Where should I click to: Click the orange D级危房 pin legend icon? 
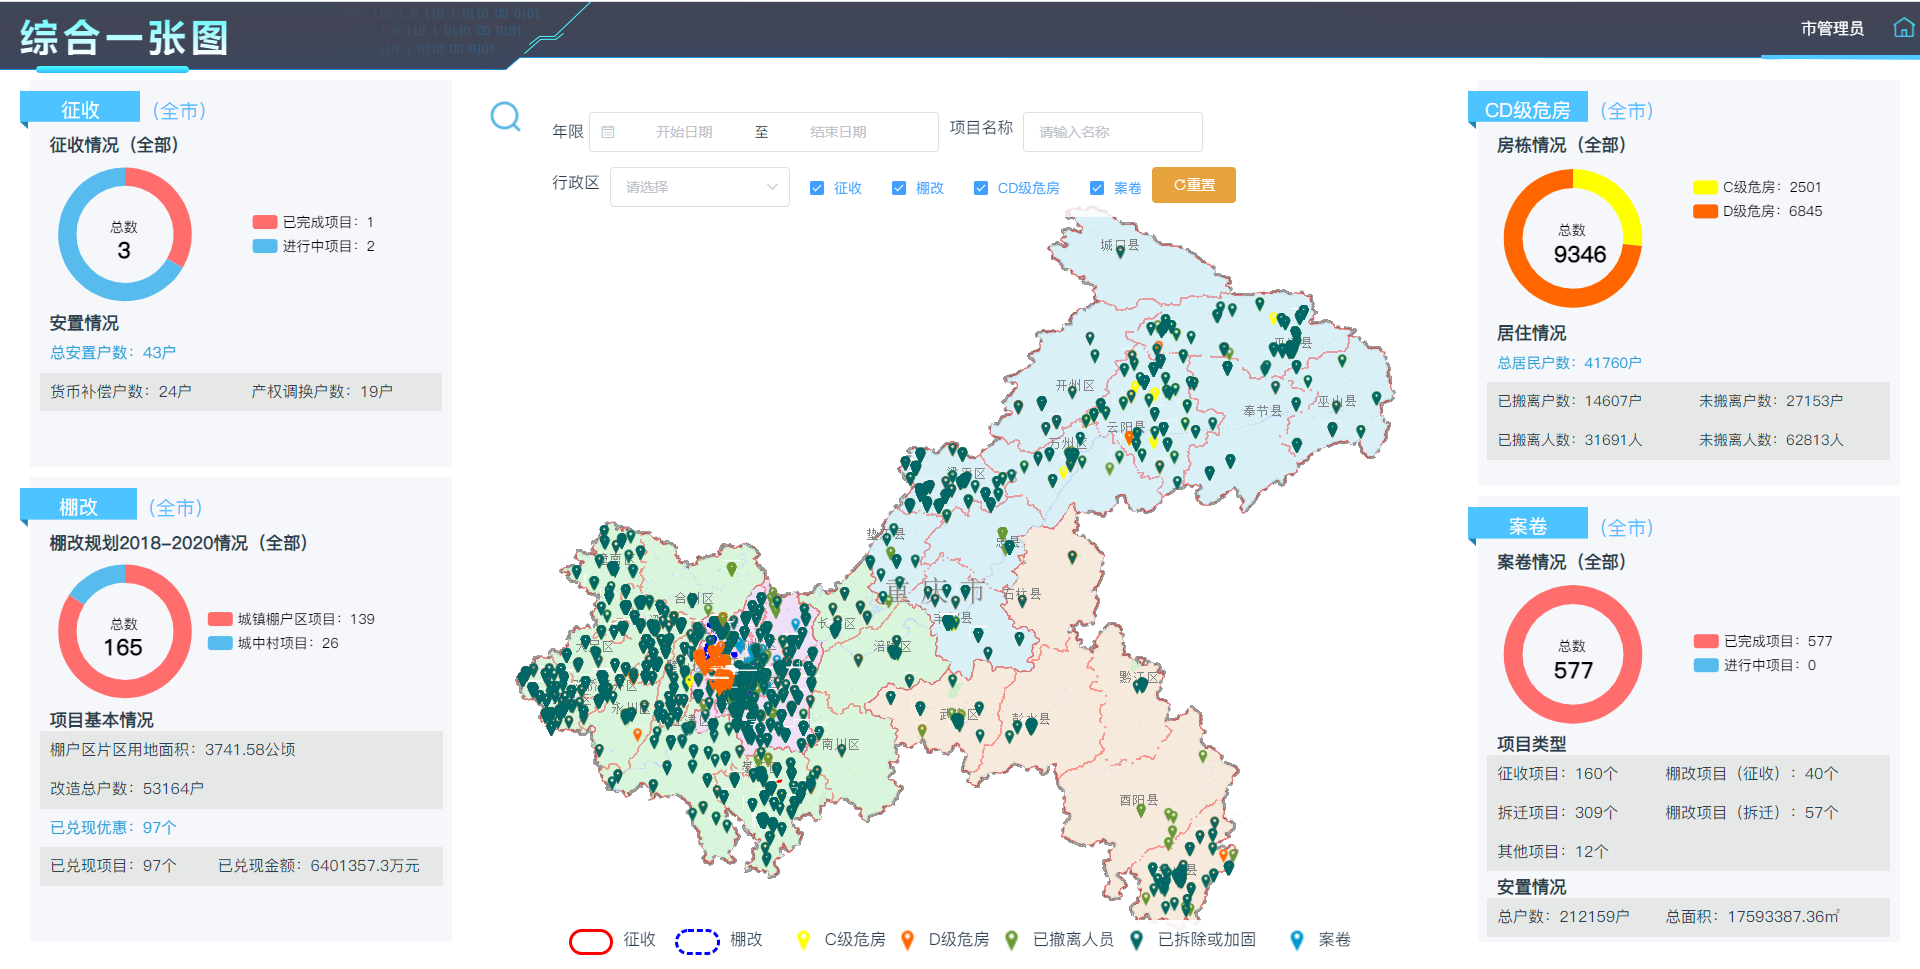(x=907, y=940)
